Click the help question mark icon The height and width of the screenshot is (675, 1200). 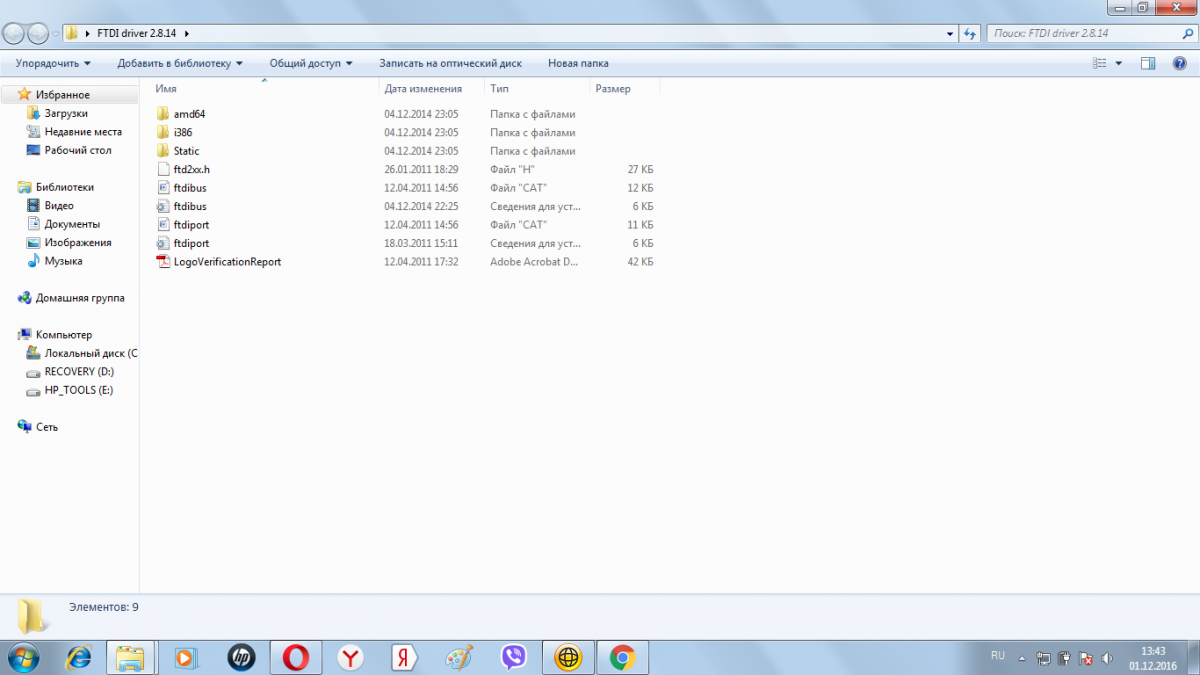[x=1179, y=63]
